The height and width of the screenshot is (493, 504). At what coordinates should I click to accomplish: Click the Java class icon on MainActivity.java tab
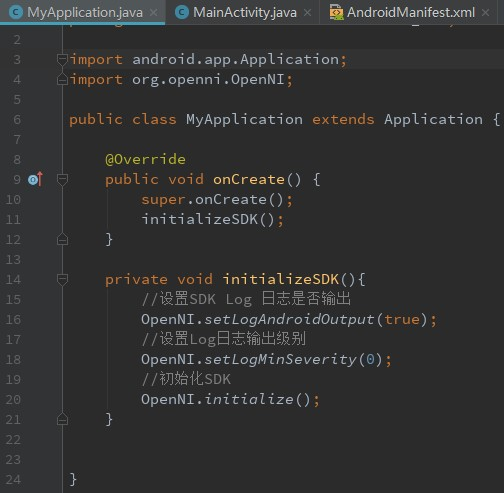(x=182, y=13)
